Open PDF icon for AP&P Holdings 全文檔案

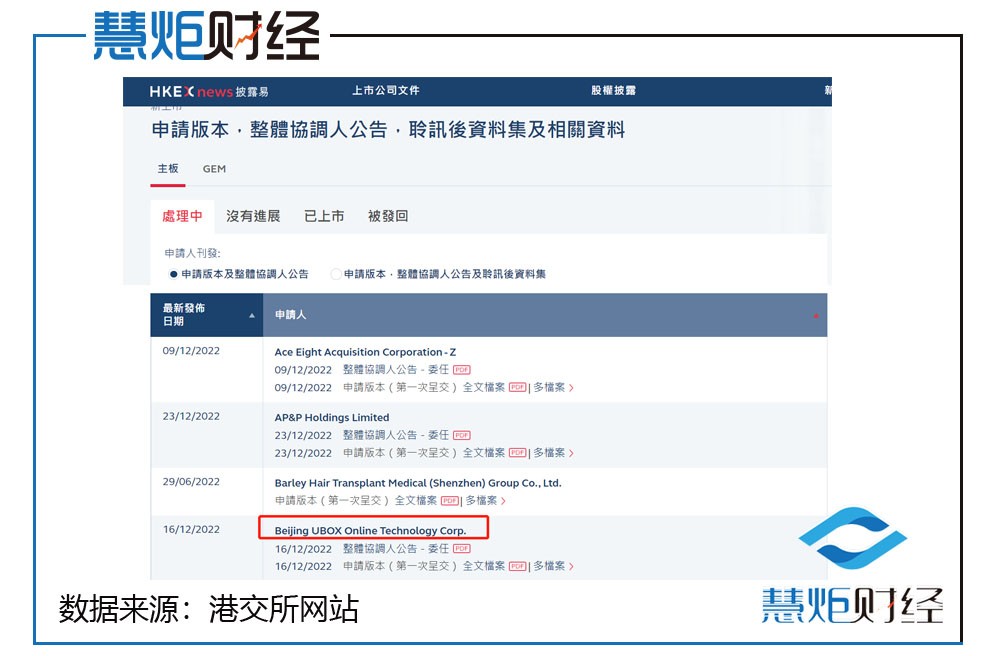coord(518,454)
